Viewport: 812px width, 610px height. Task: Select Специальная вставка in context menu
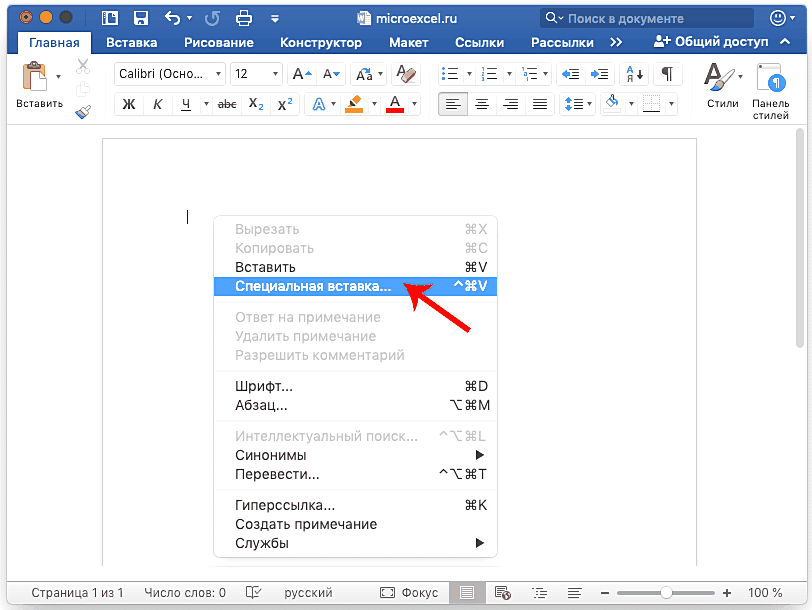point(314,286)
